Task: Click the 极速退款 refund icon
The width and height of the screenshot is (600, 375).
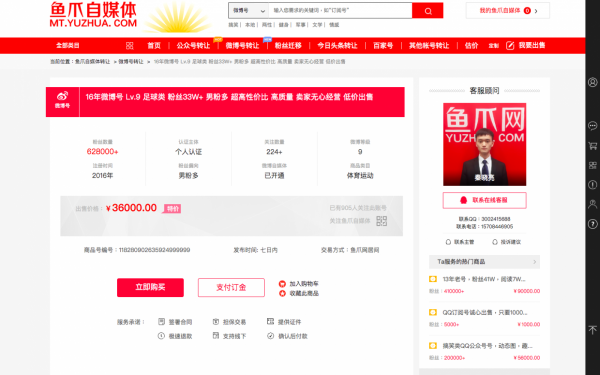Action: pyautogui.click(x=161, y=336)
